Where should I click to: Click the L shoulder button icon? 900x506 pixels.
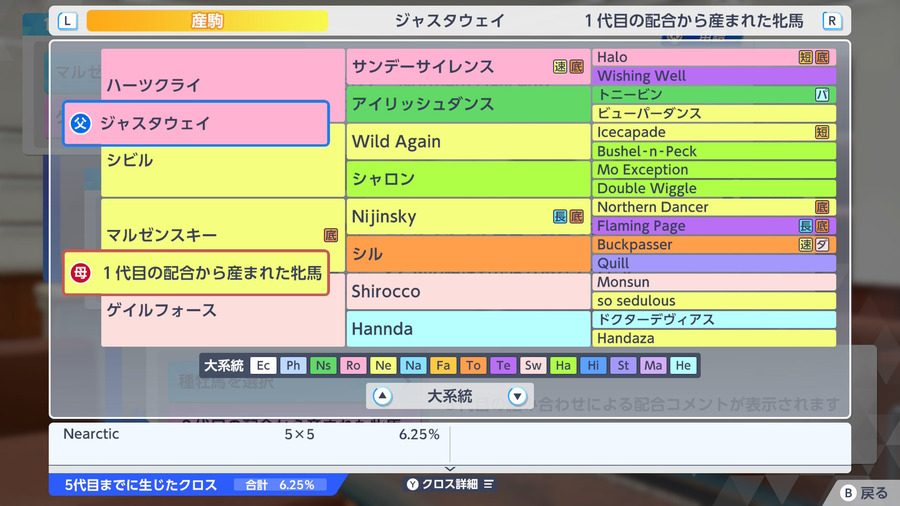(x=67, y=21)
